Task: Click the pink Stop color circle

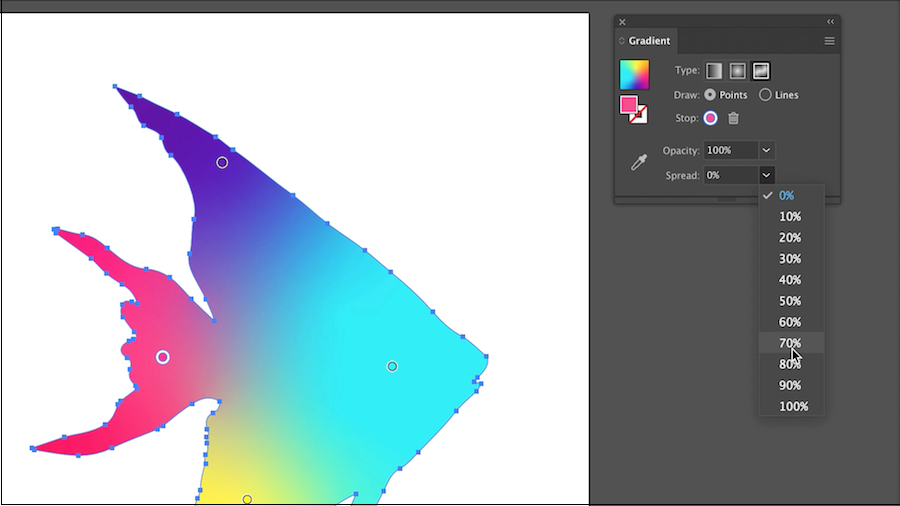Action: 711,118
